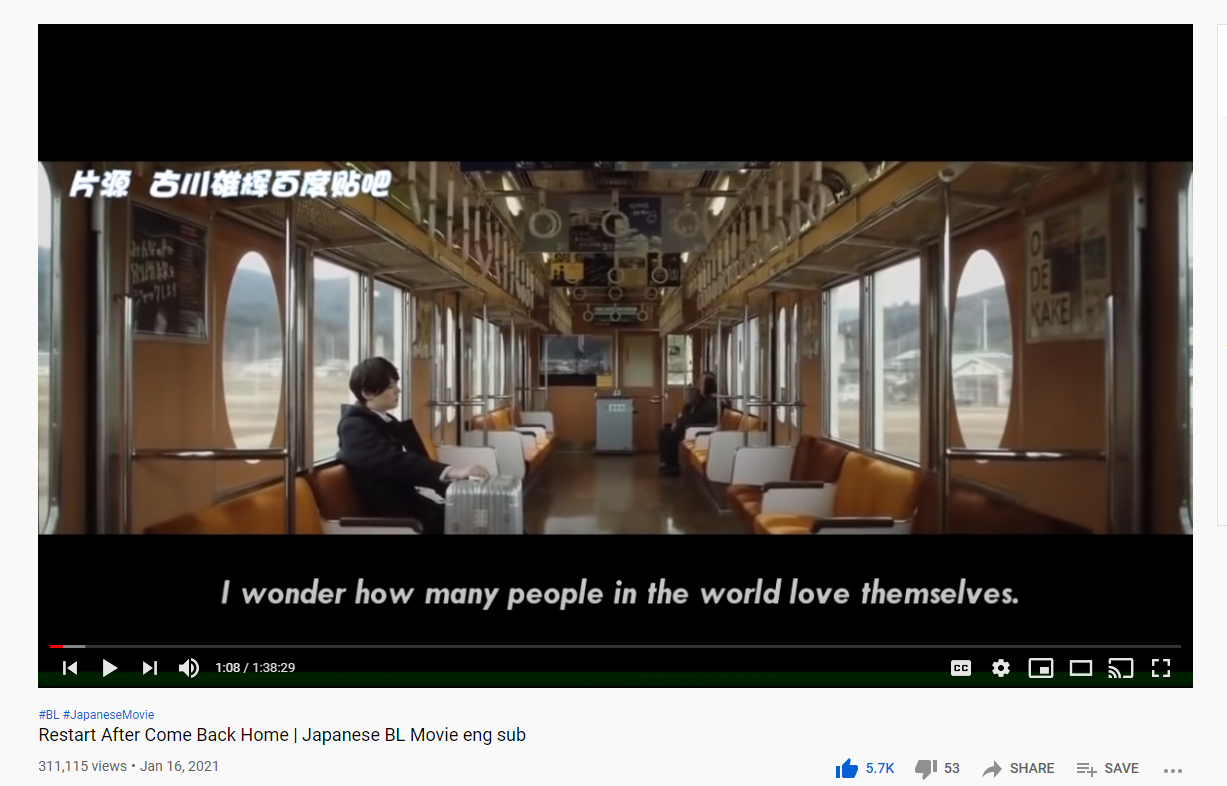Image resolution: width=1227 pixels, height=786 pixels.
Task: Like the video with thumbs up
Action: click(x=865, y=768)
